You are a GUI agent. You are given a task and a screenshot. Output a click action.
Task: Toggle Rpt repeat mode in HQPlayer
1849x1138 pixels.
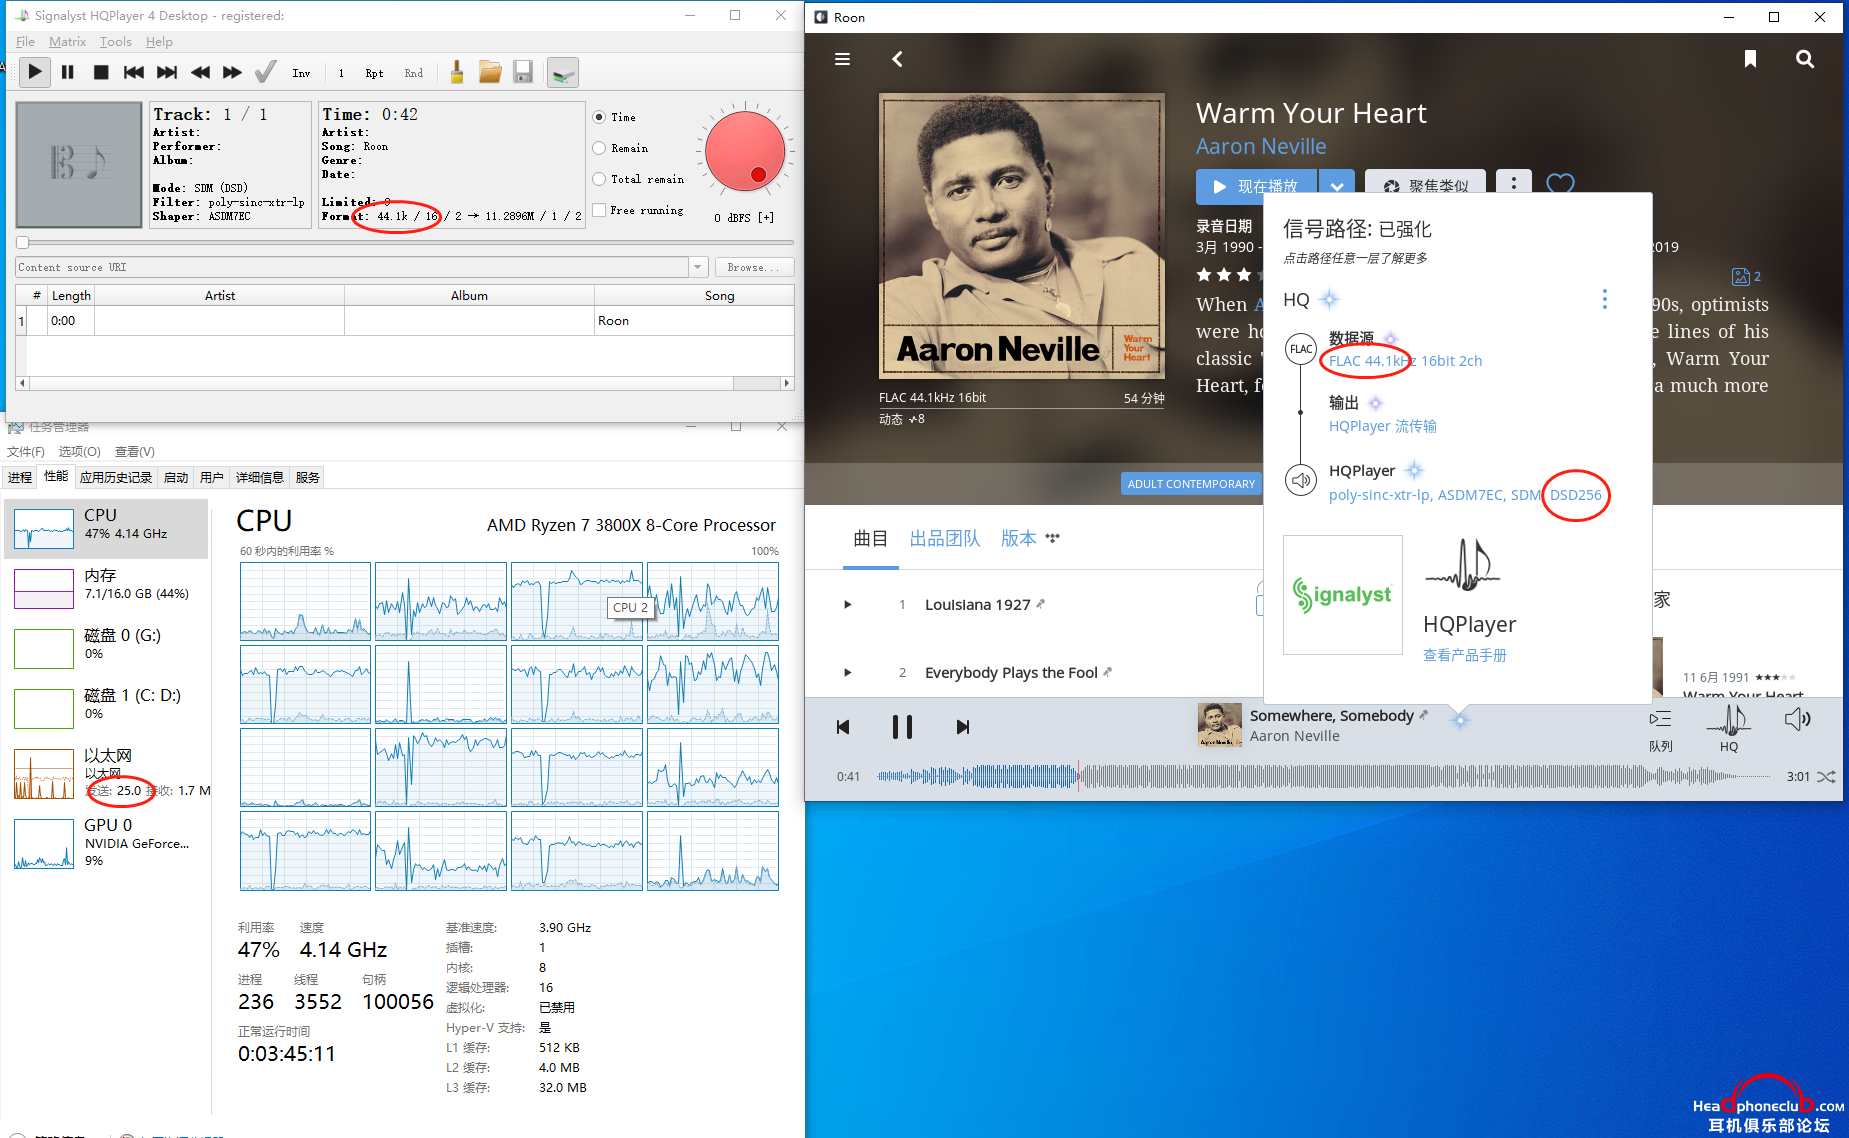point(374,73)
